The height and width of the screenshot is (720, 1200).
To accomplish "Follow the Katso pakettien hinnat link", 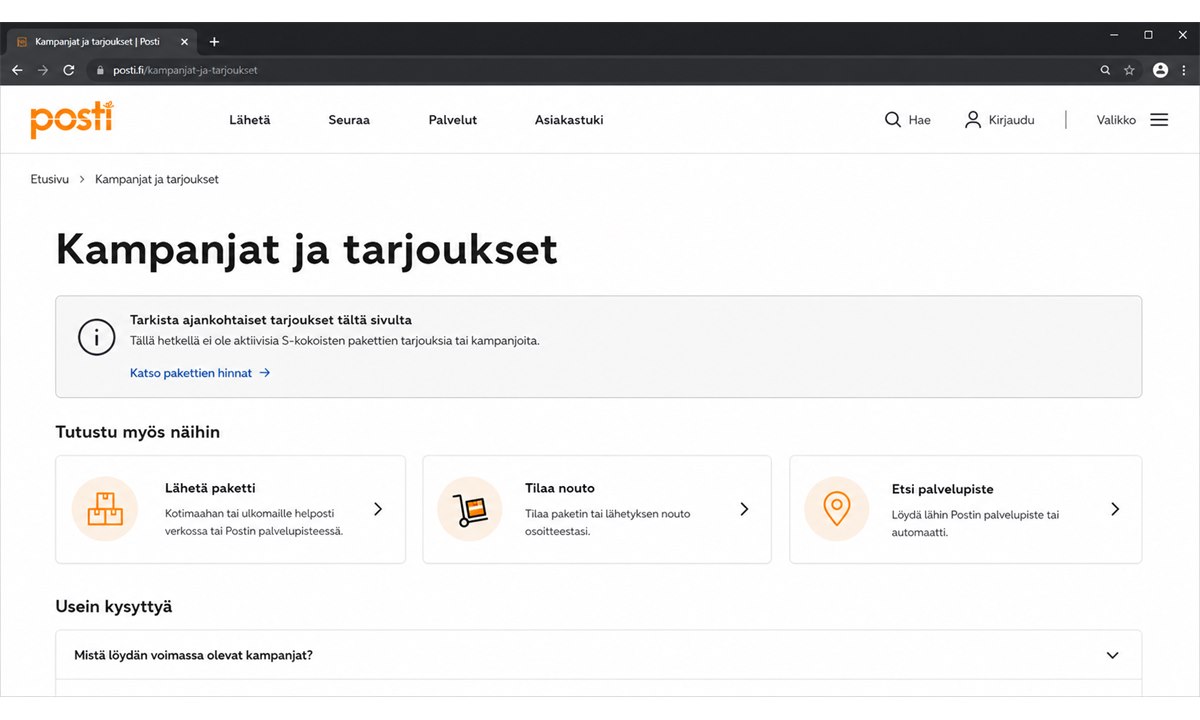I will [191, 373].
